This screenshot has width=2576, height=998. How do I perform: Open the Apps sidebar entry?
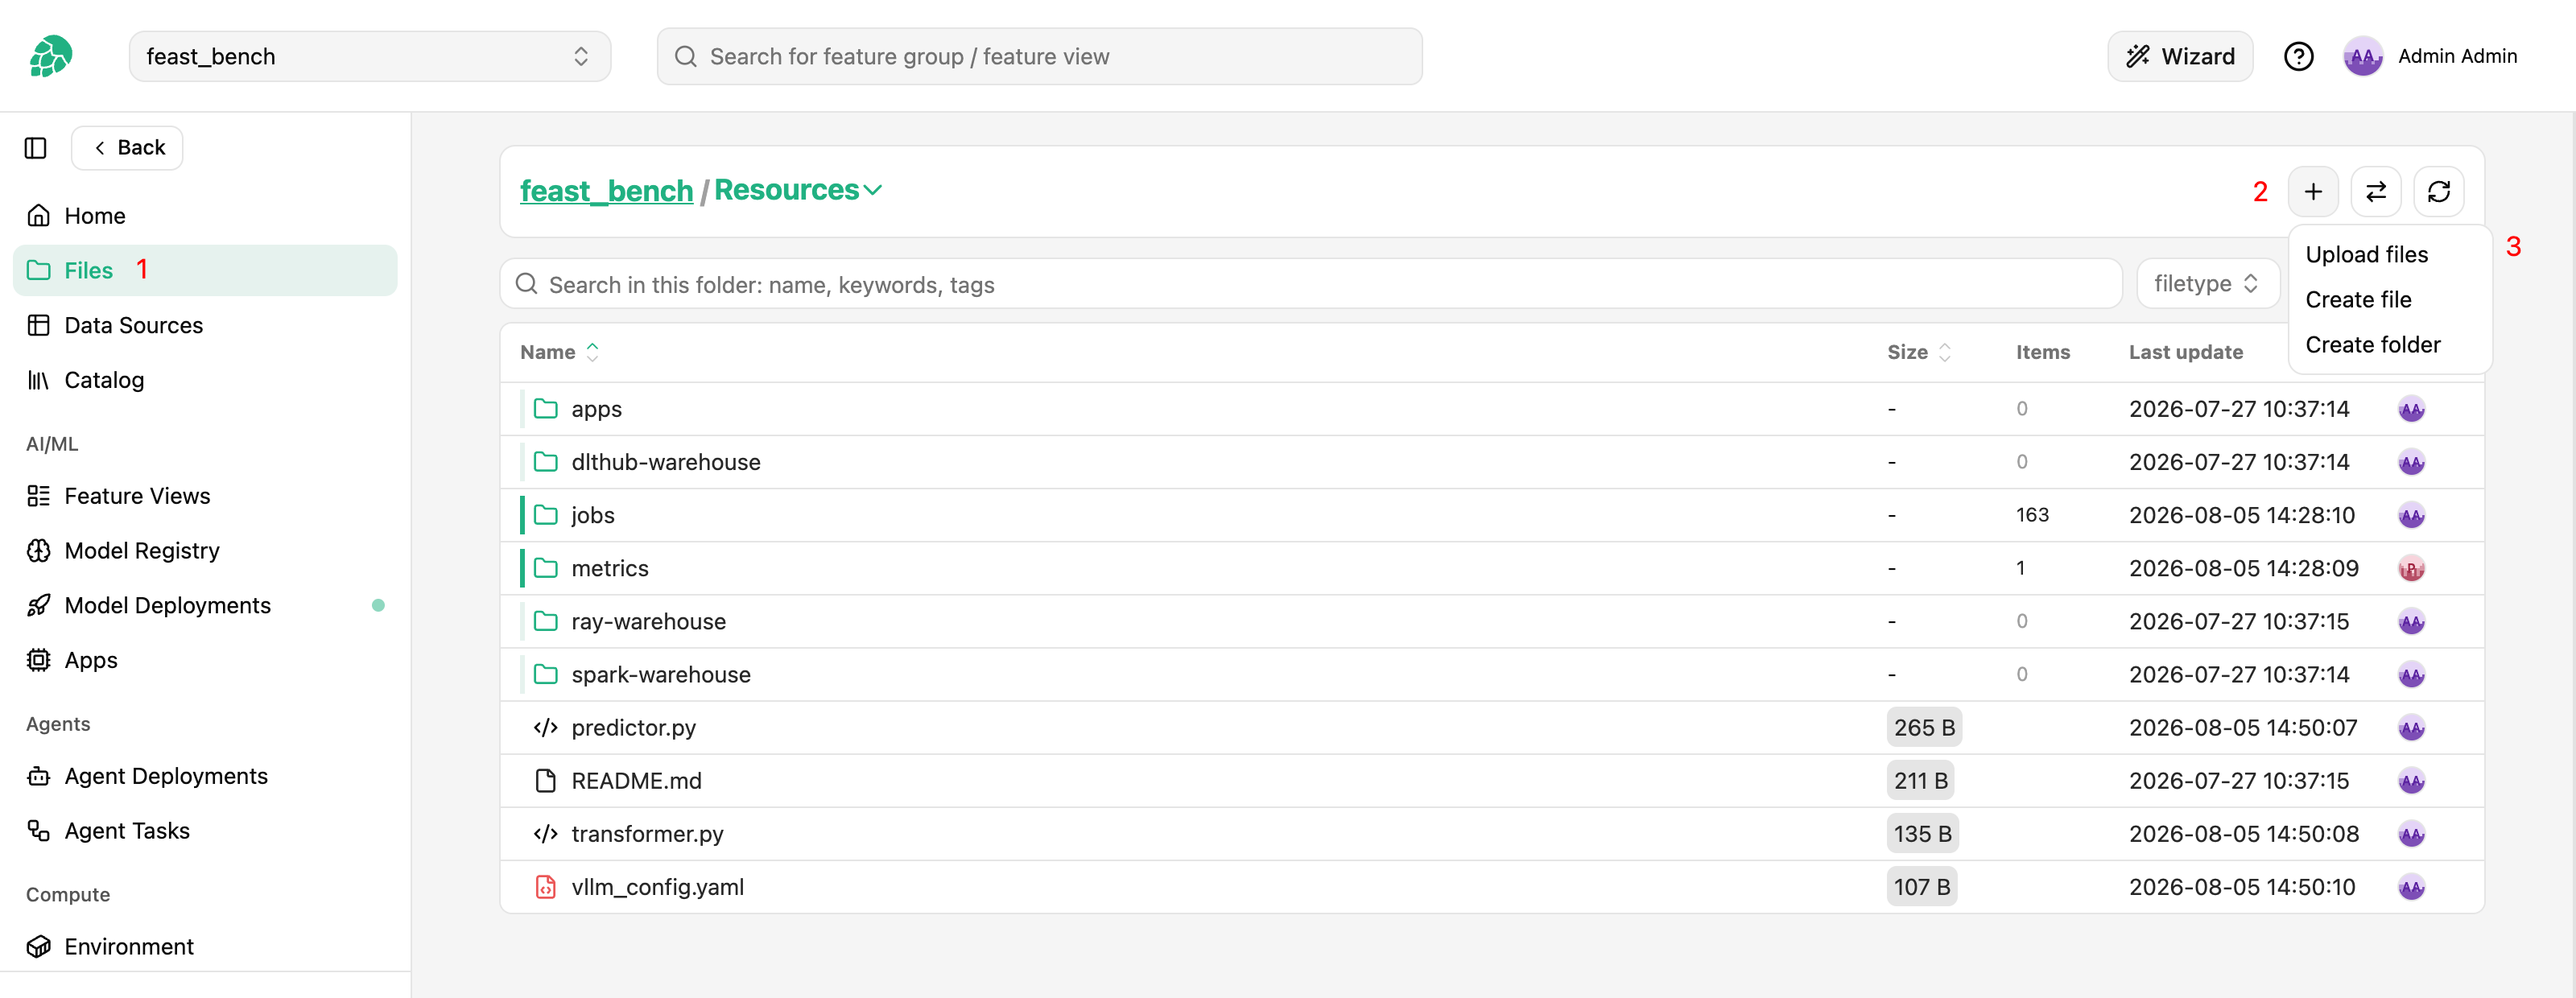pyautogui.click(x=205, y=660)
